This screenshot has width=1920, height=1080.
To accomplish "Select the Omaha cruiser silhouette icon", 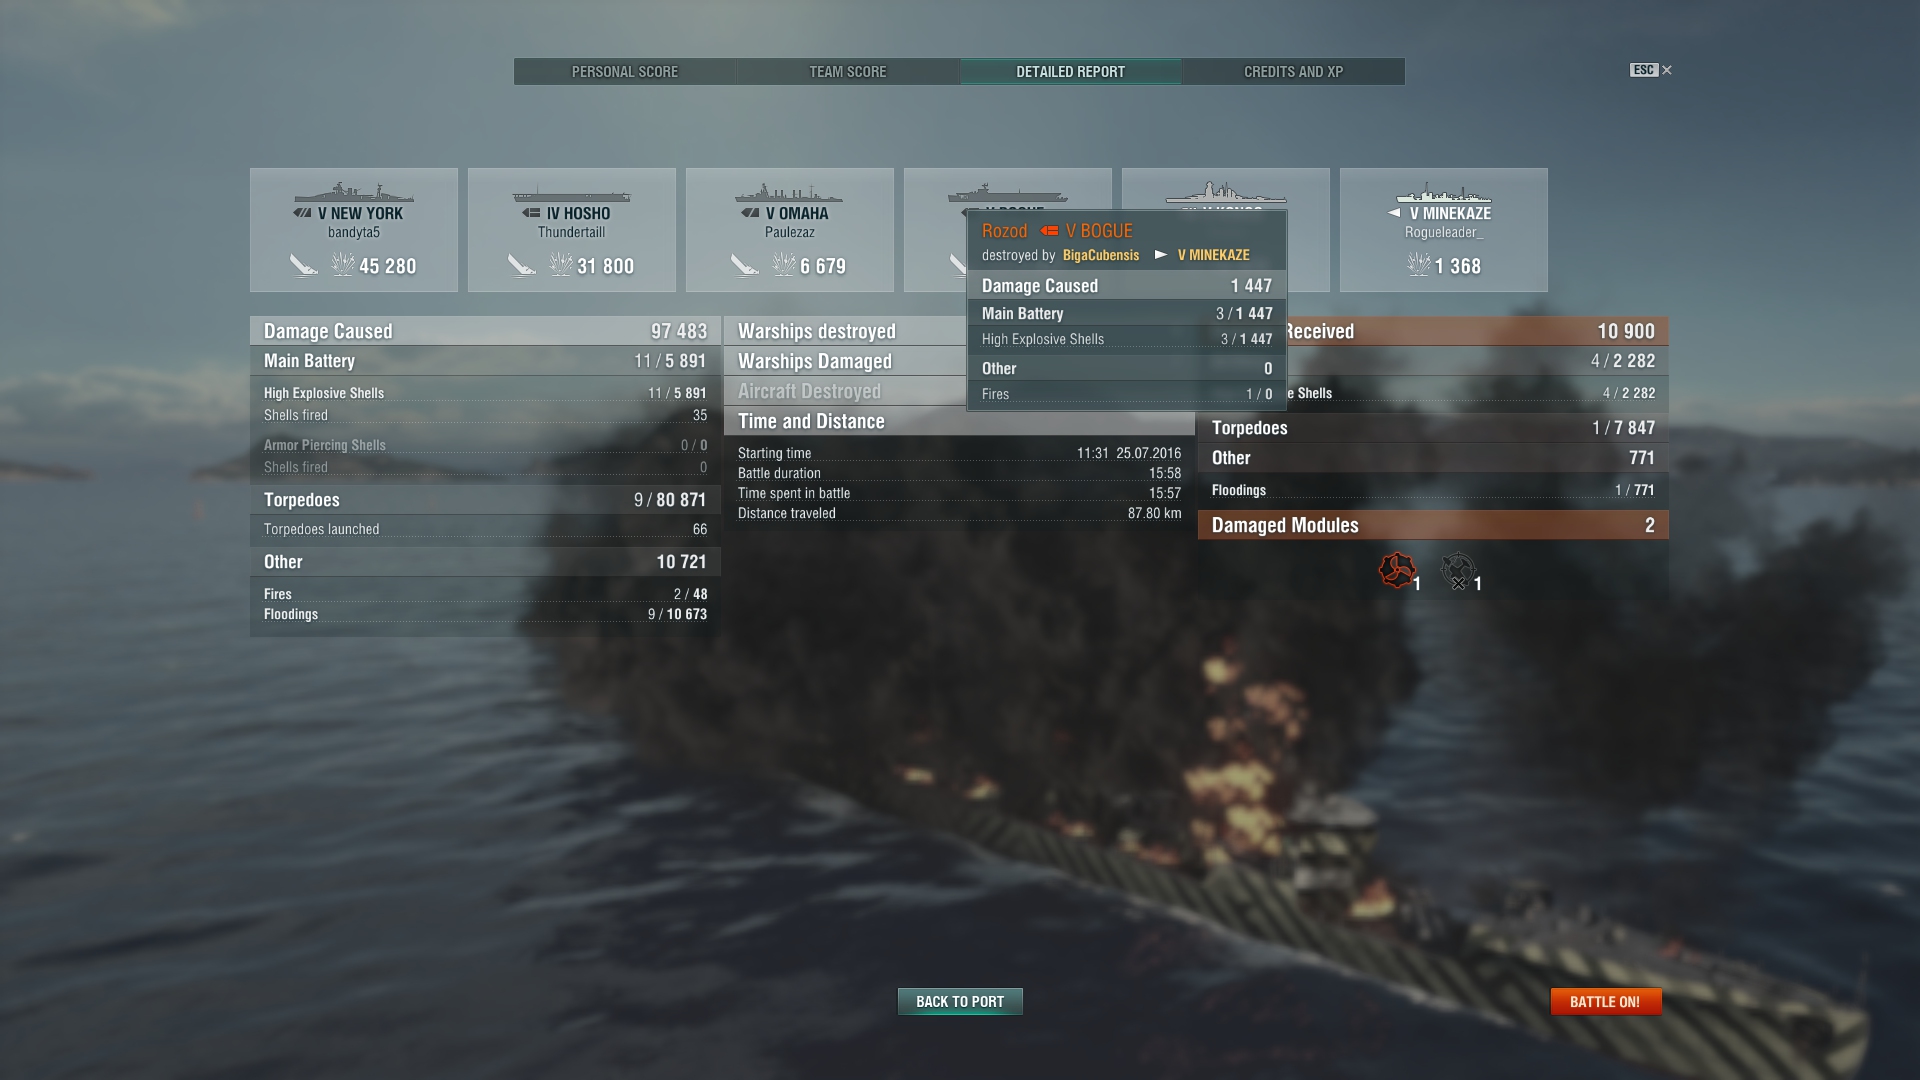I will (789, 192).
